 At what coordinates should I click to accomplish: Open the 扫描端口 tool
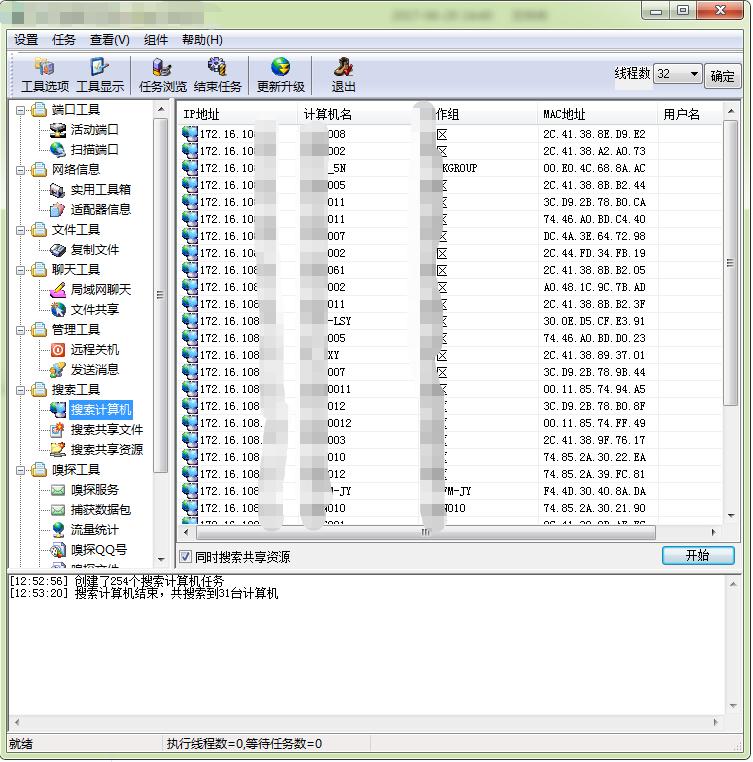pos(94,150)
